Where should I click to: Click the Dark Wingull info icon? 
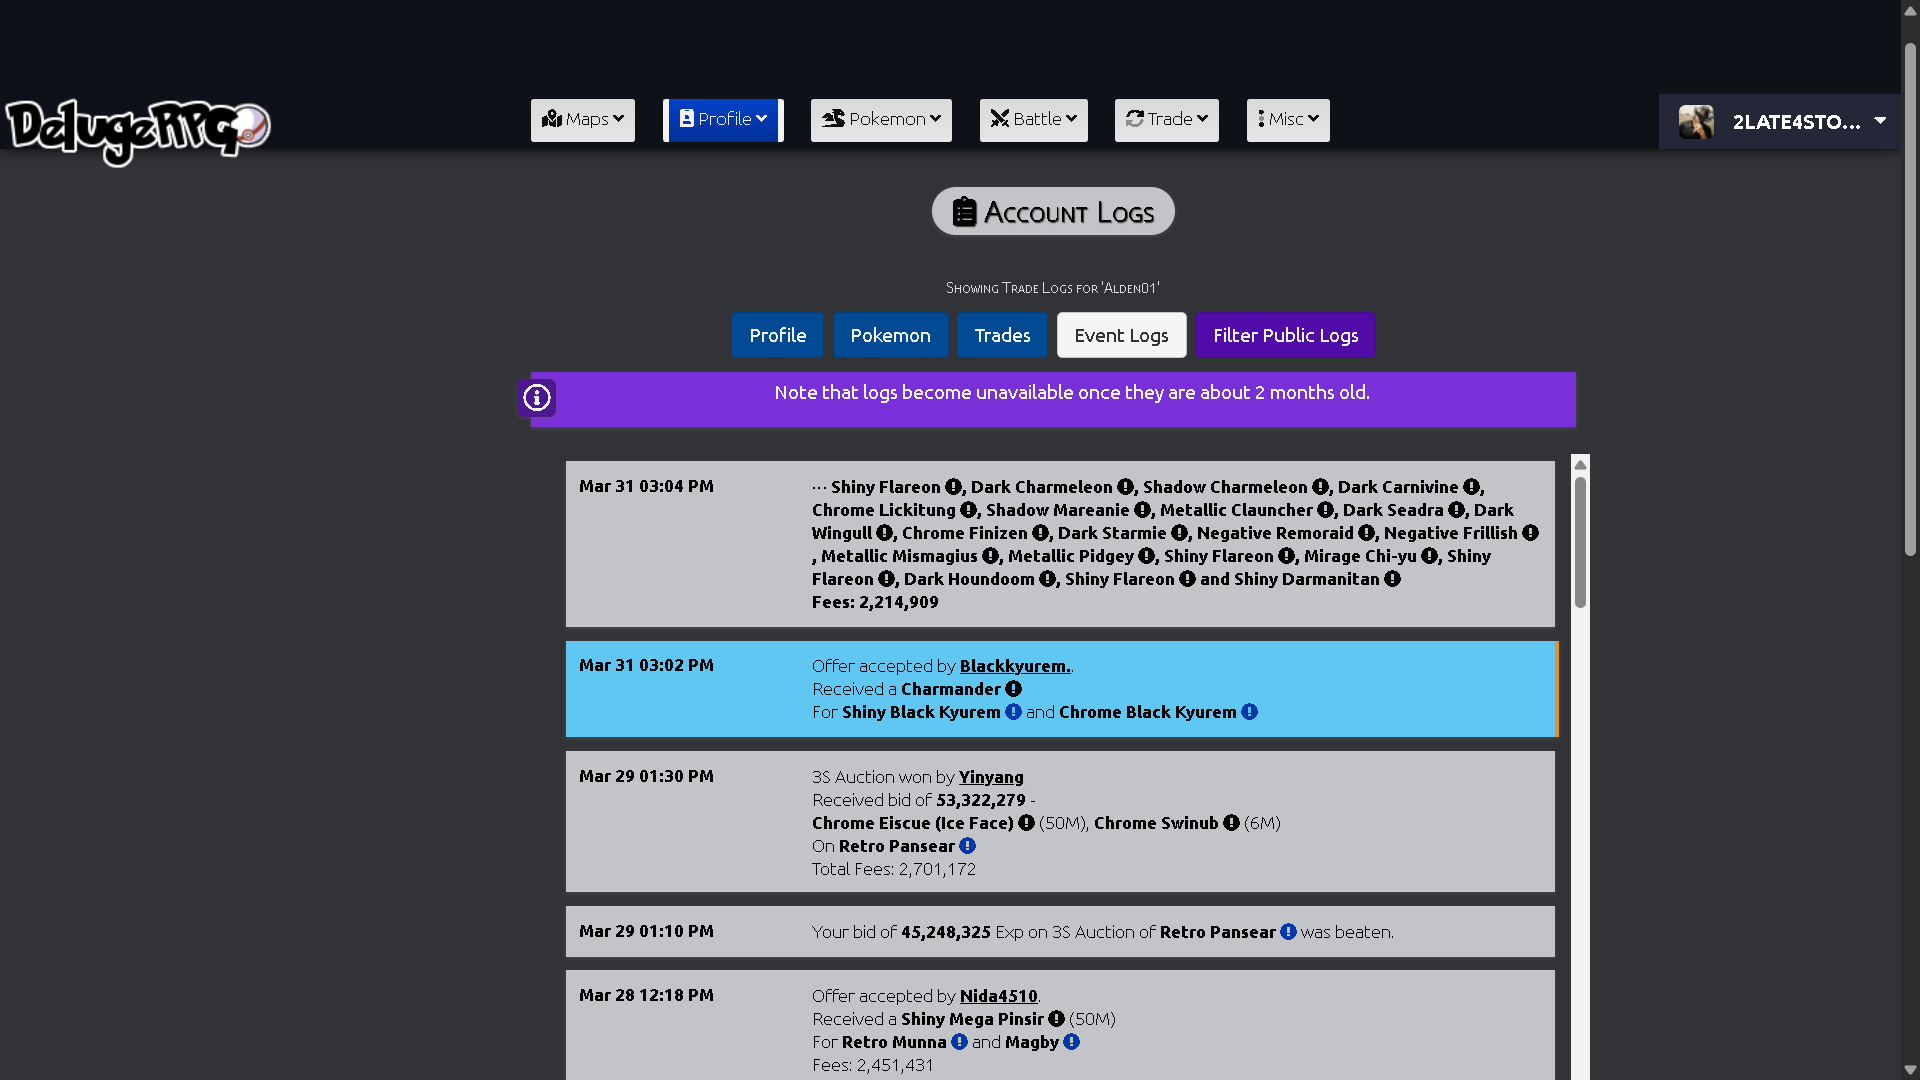click(884, 533)
